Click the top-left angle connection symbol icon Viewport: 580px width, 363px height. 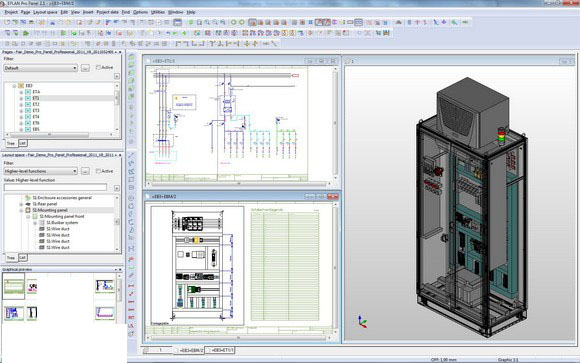pos(178,44)
